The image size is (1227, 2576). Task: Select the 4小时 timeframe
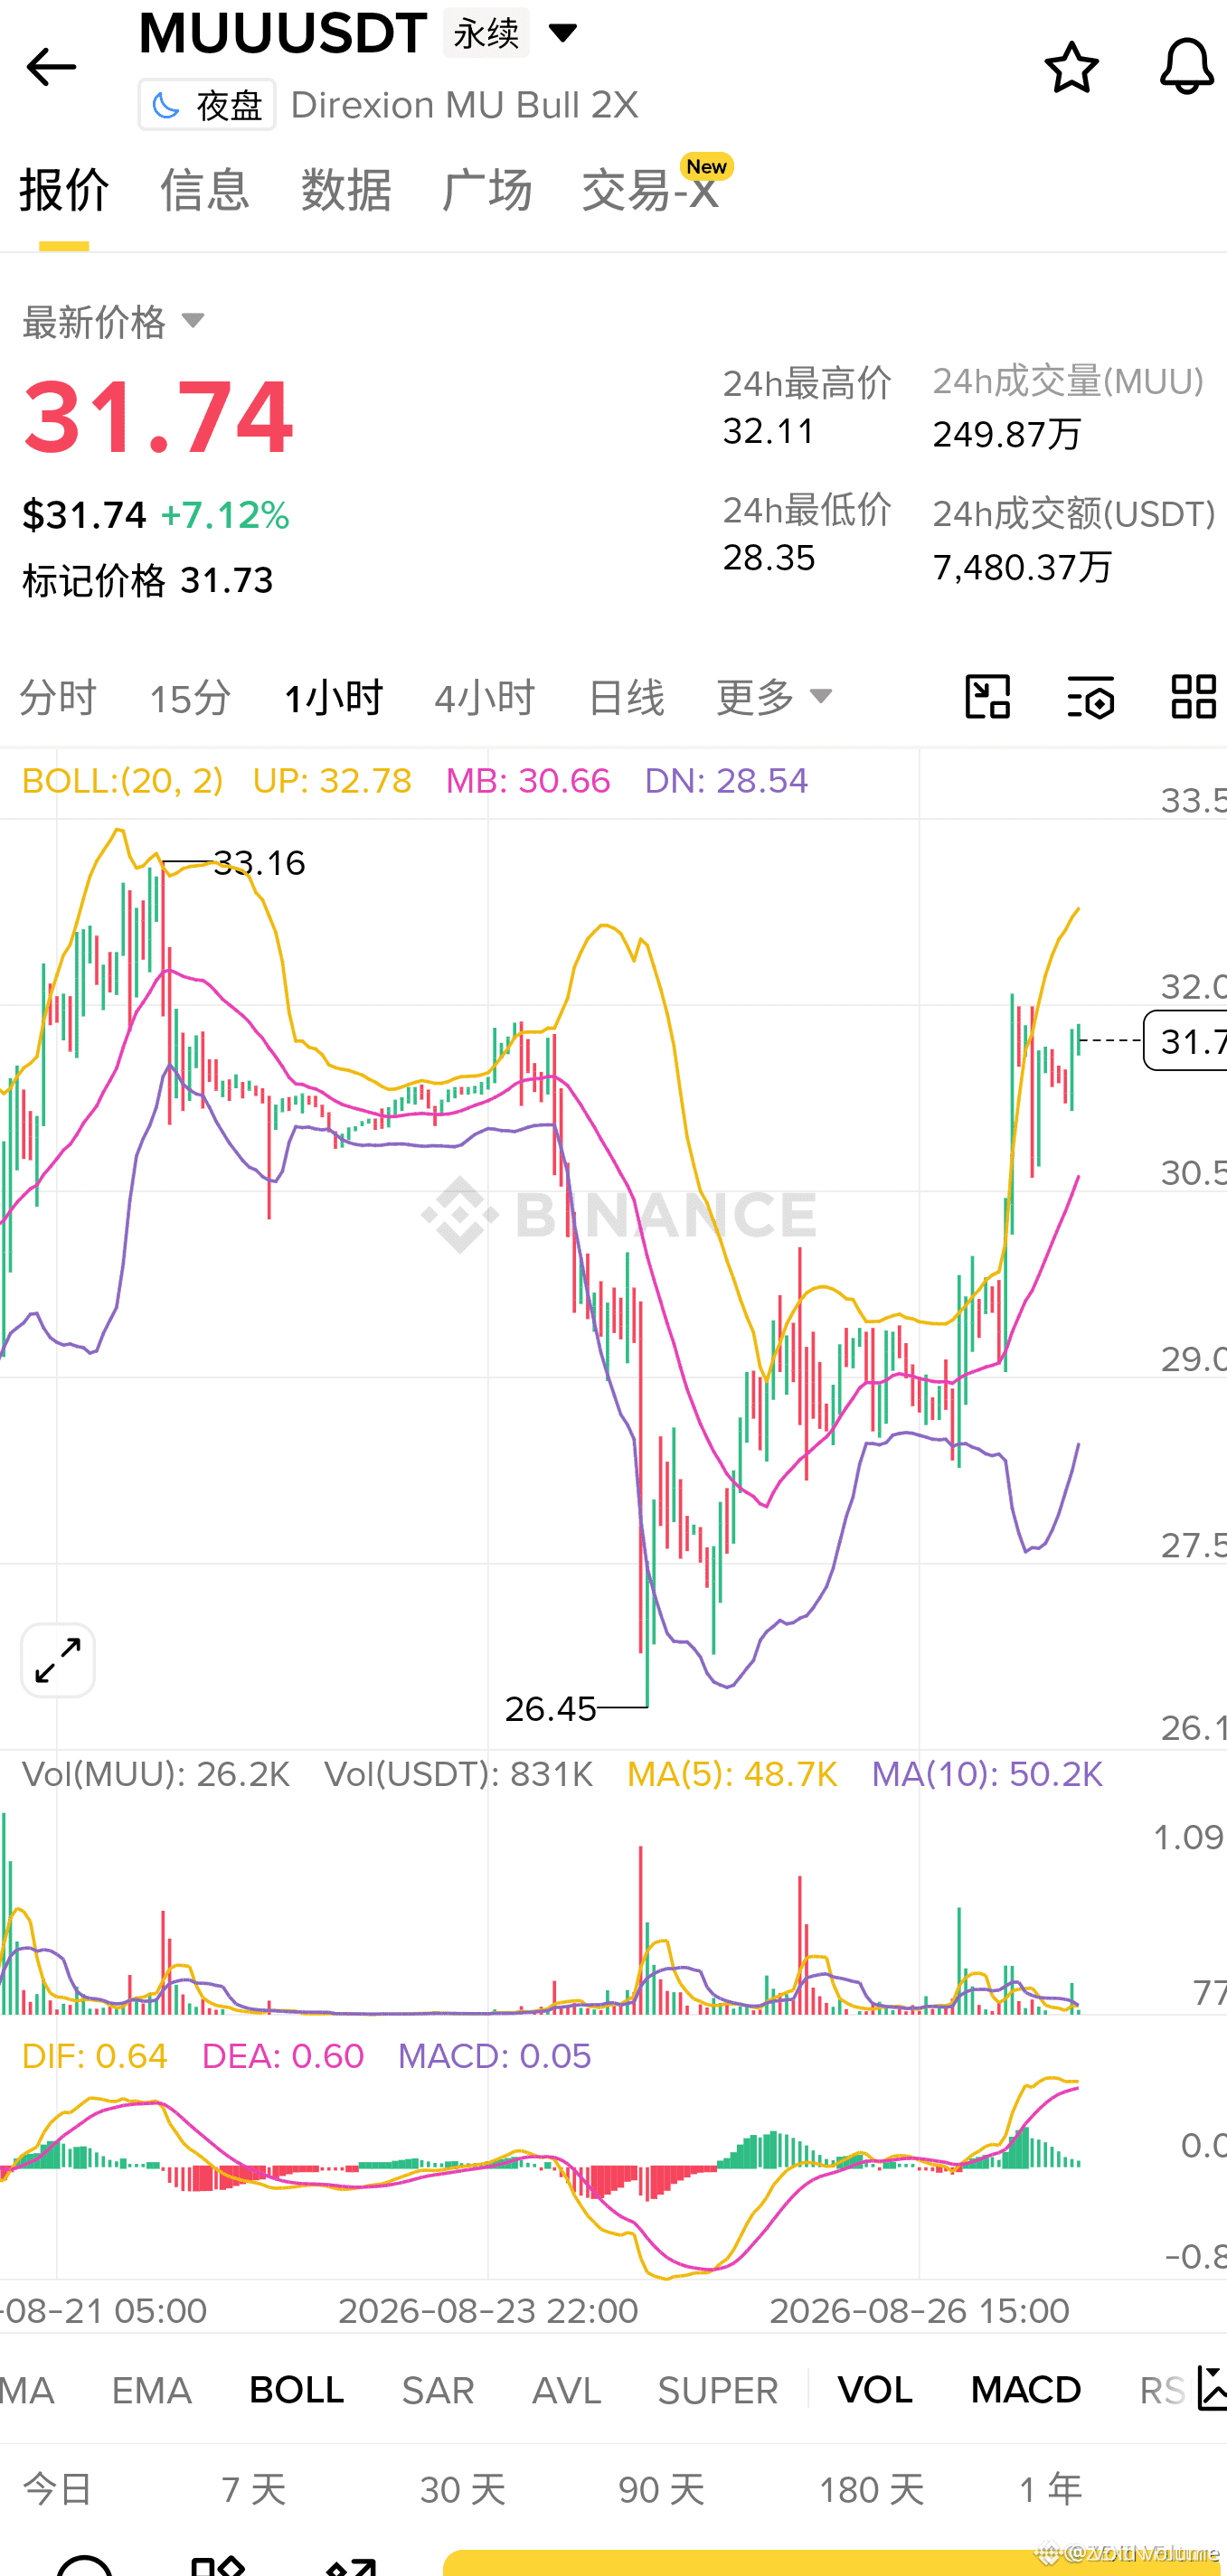click(x=485, y=697)
